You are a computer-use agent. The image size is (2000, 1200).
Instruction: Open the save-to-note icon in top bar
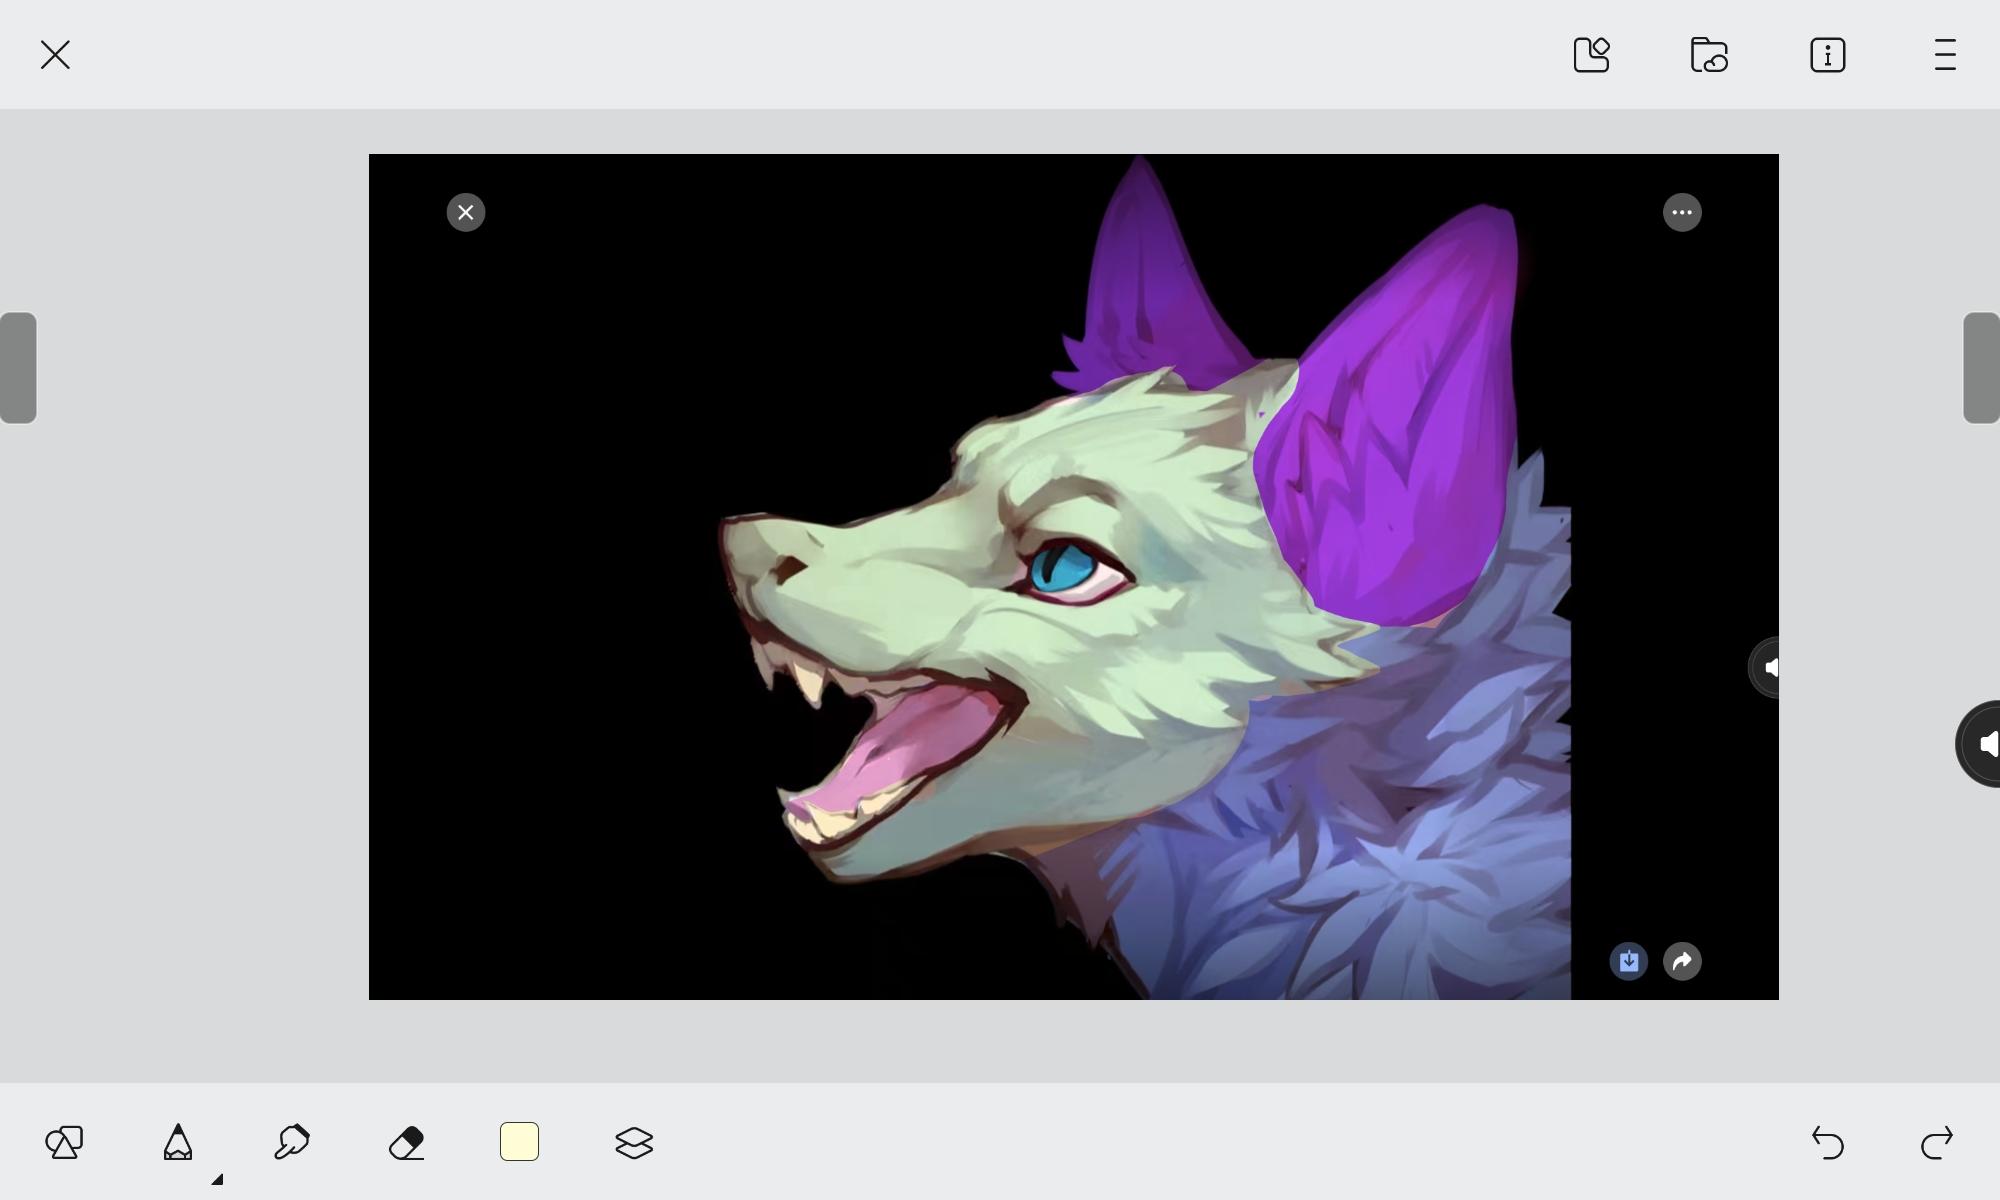click(1591, 55)
